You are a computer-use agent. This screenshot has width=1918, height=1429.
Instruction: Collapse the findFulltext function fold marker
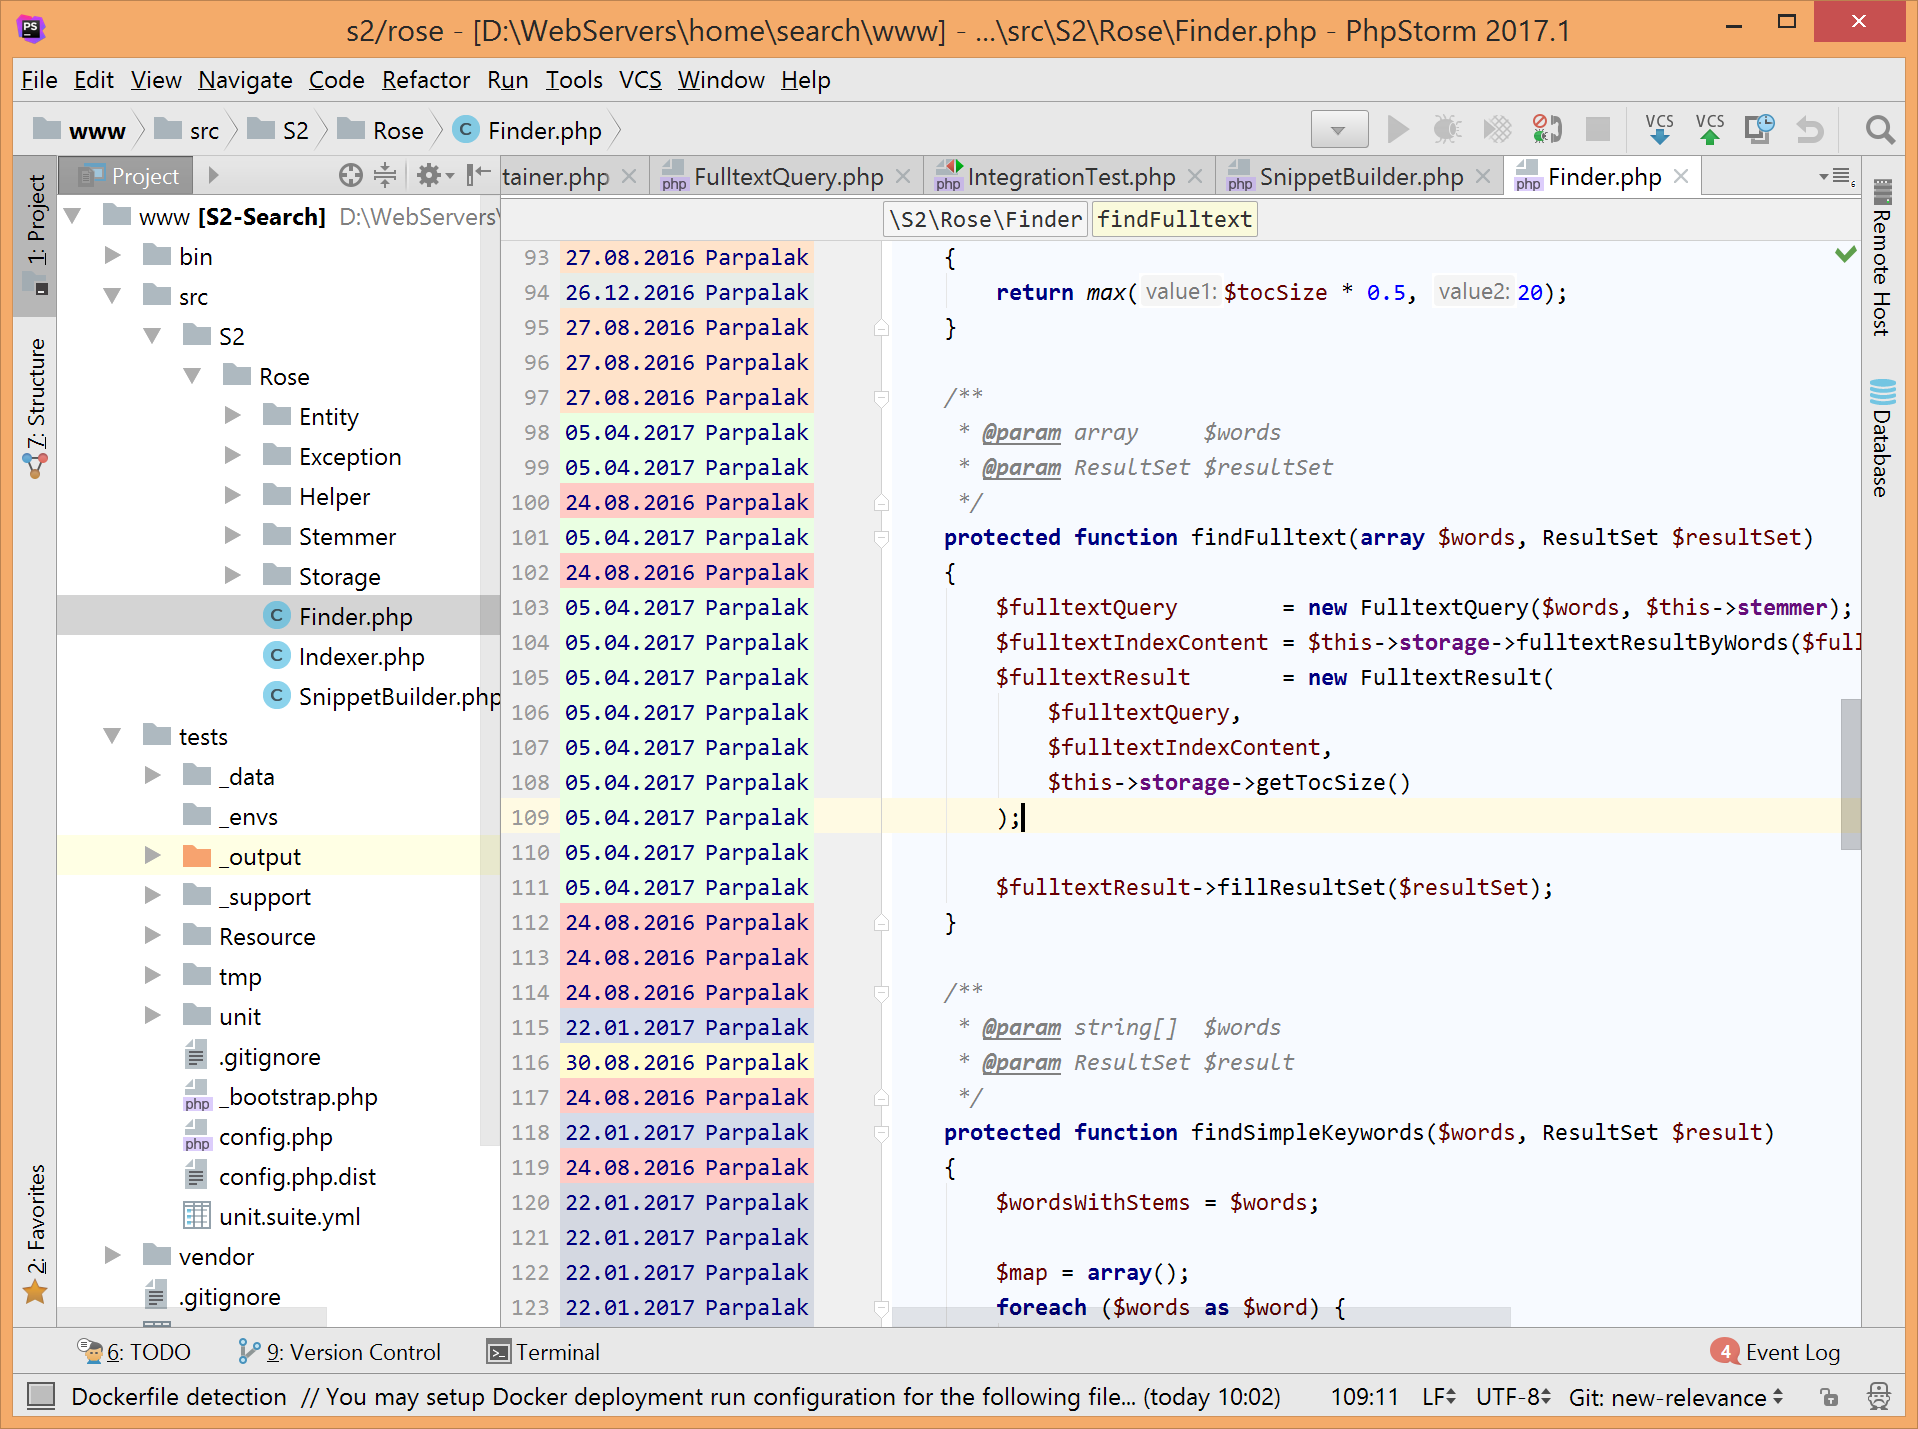[881, 538]
